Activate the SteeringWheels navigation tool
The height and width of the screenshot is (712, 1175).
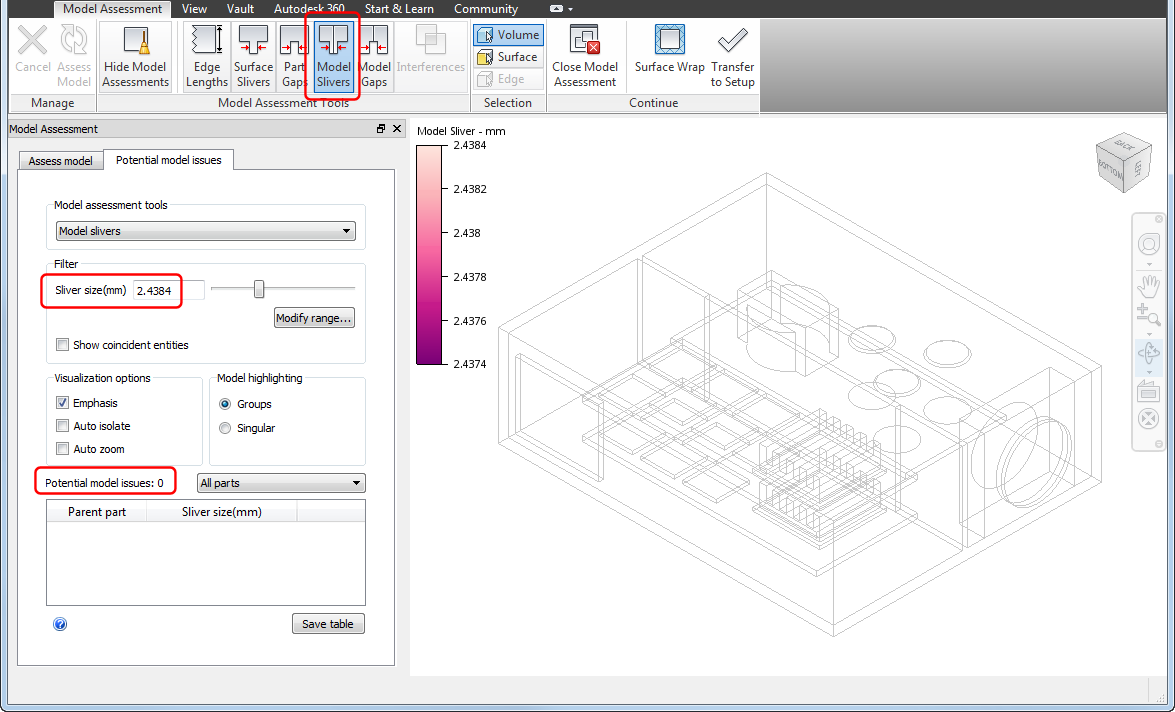pyautogui.click(x=1149, y=244)
